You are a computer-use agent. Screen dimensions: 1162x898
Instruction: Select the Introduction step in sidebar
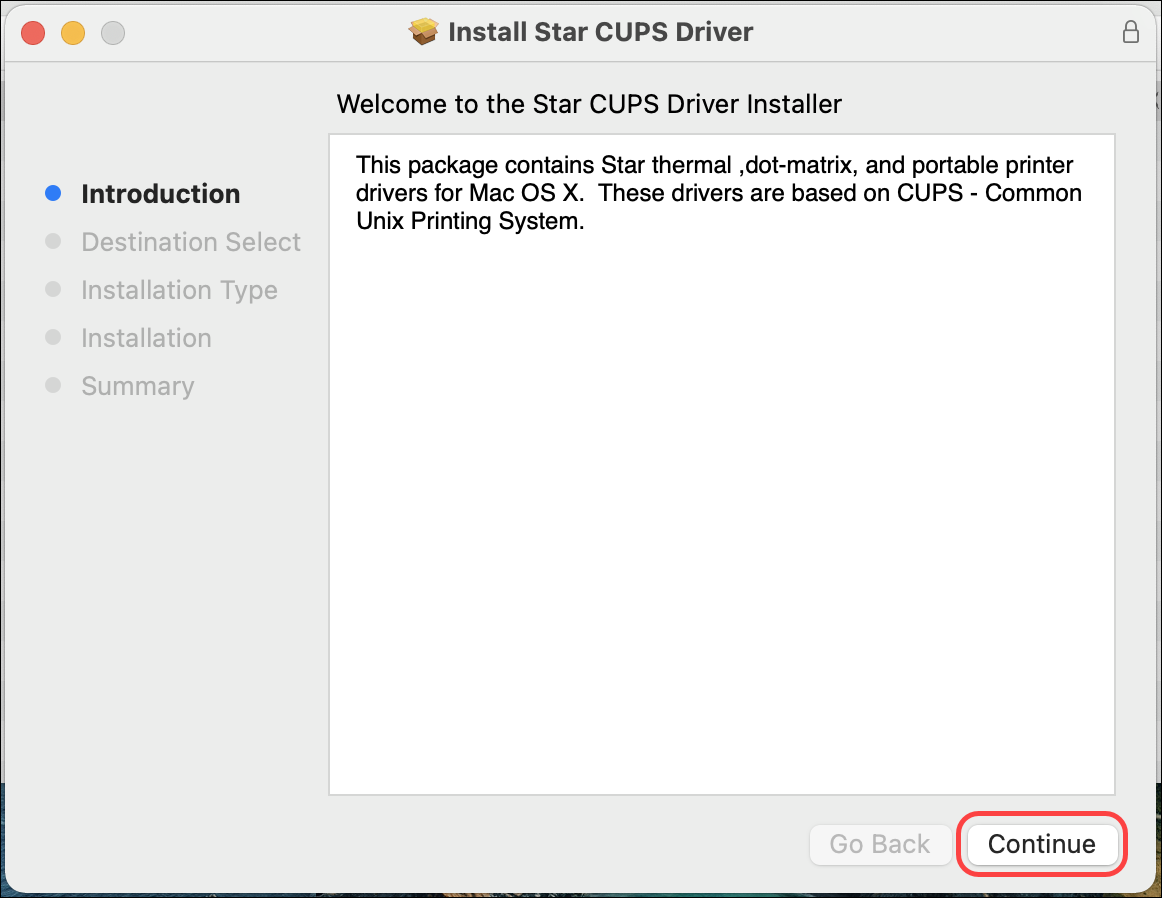(x=161, y=194)
